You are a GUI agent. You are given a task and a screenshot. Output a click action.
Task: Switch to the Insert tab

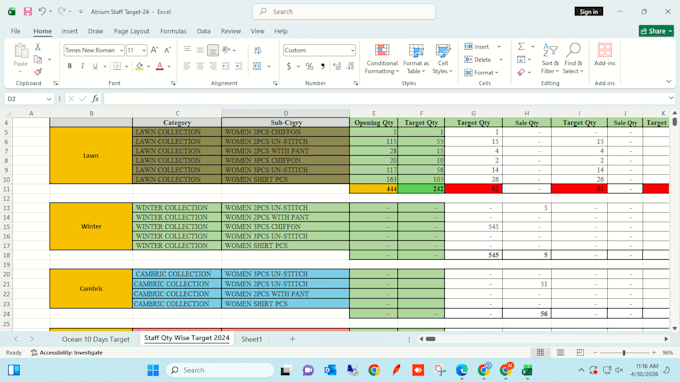pyautogui.click(x=69, y=31)
